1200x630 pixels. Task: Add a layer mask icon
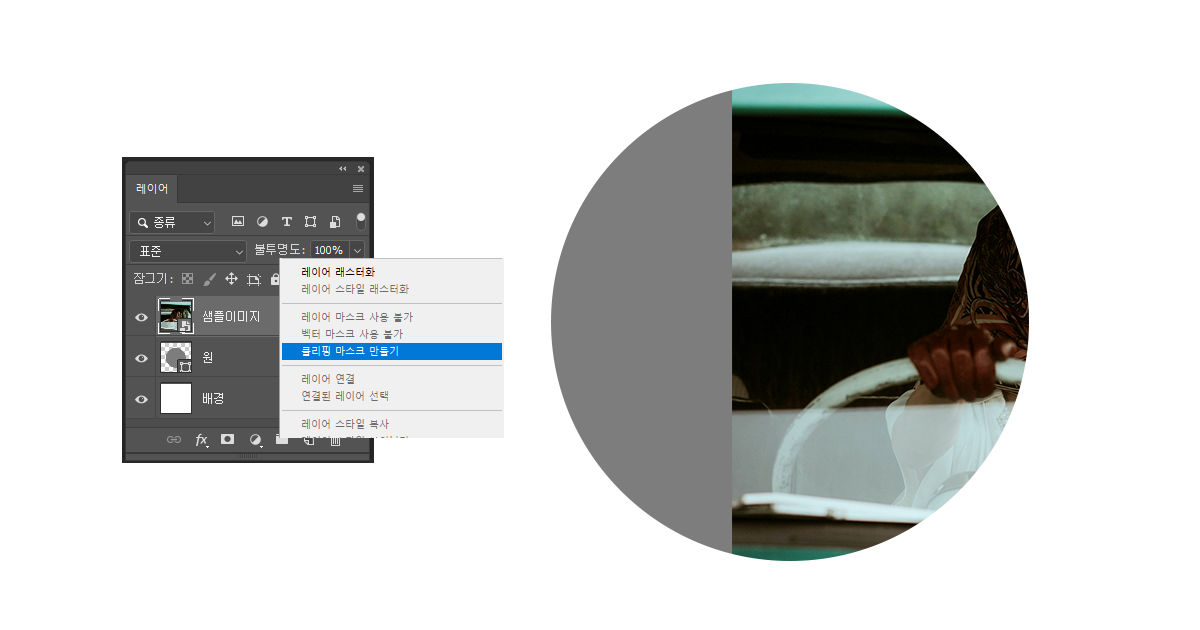pos(228,439)
